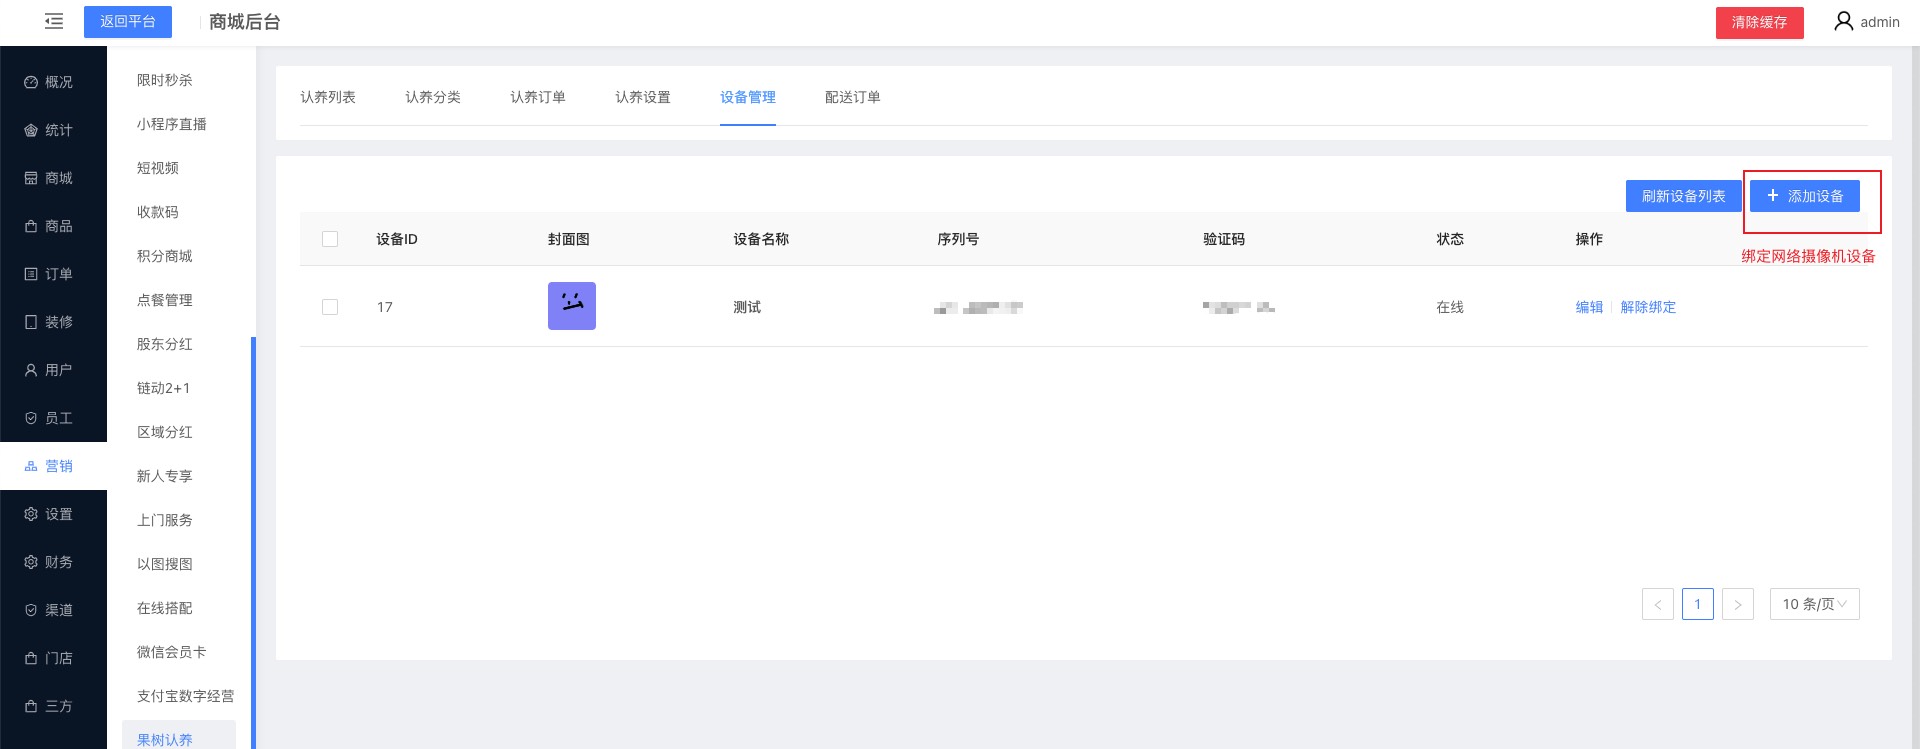Collapse the sidebar with the menu fold icon
This screenshot has height=749, width=1920.
(54, 21)
